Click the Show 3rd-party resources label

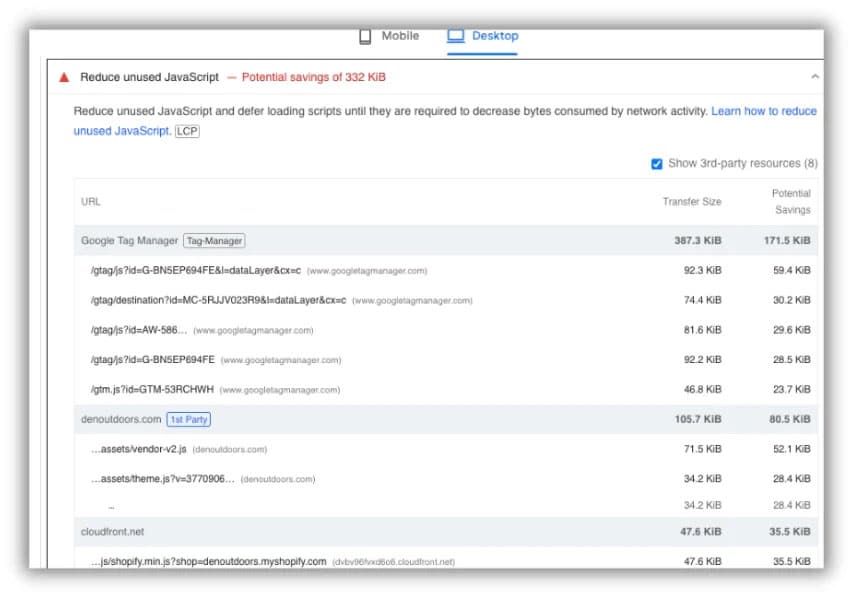743,163
